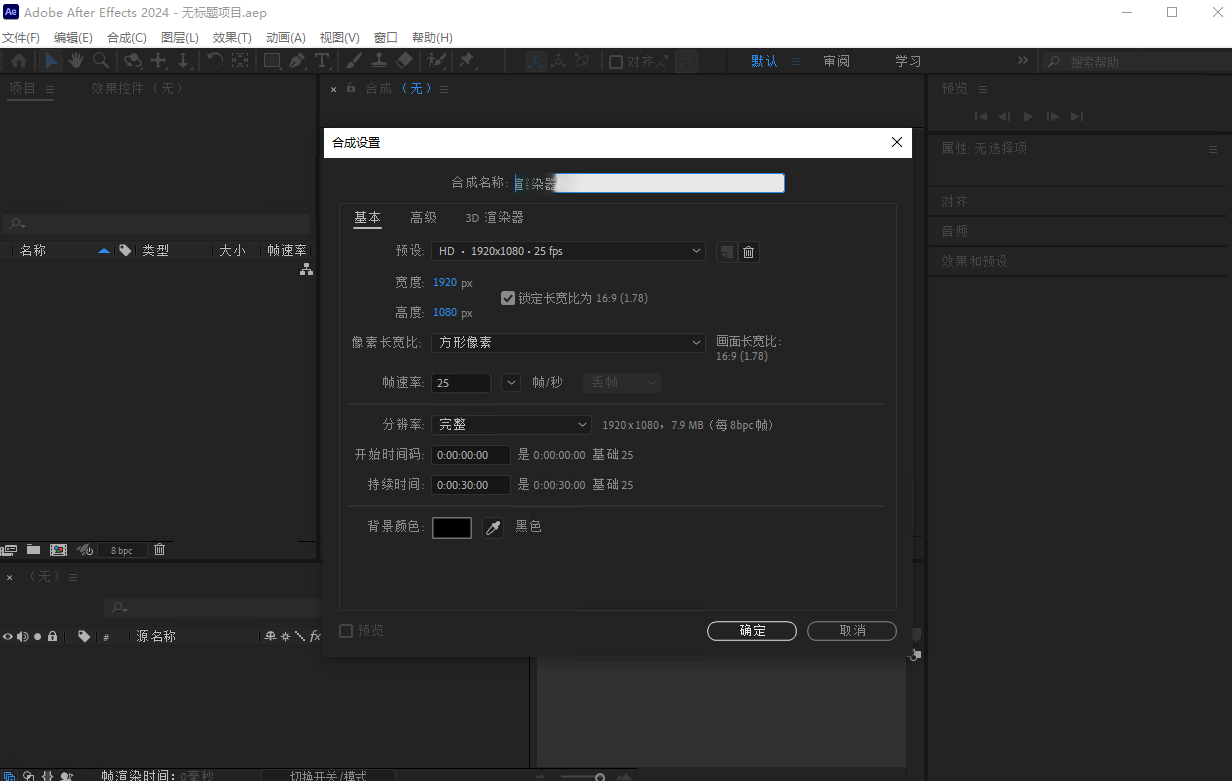1232x781 pixels.
Task: Click the Home icon in the toolbar
Action: click(x=18, y=61)
